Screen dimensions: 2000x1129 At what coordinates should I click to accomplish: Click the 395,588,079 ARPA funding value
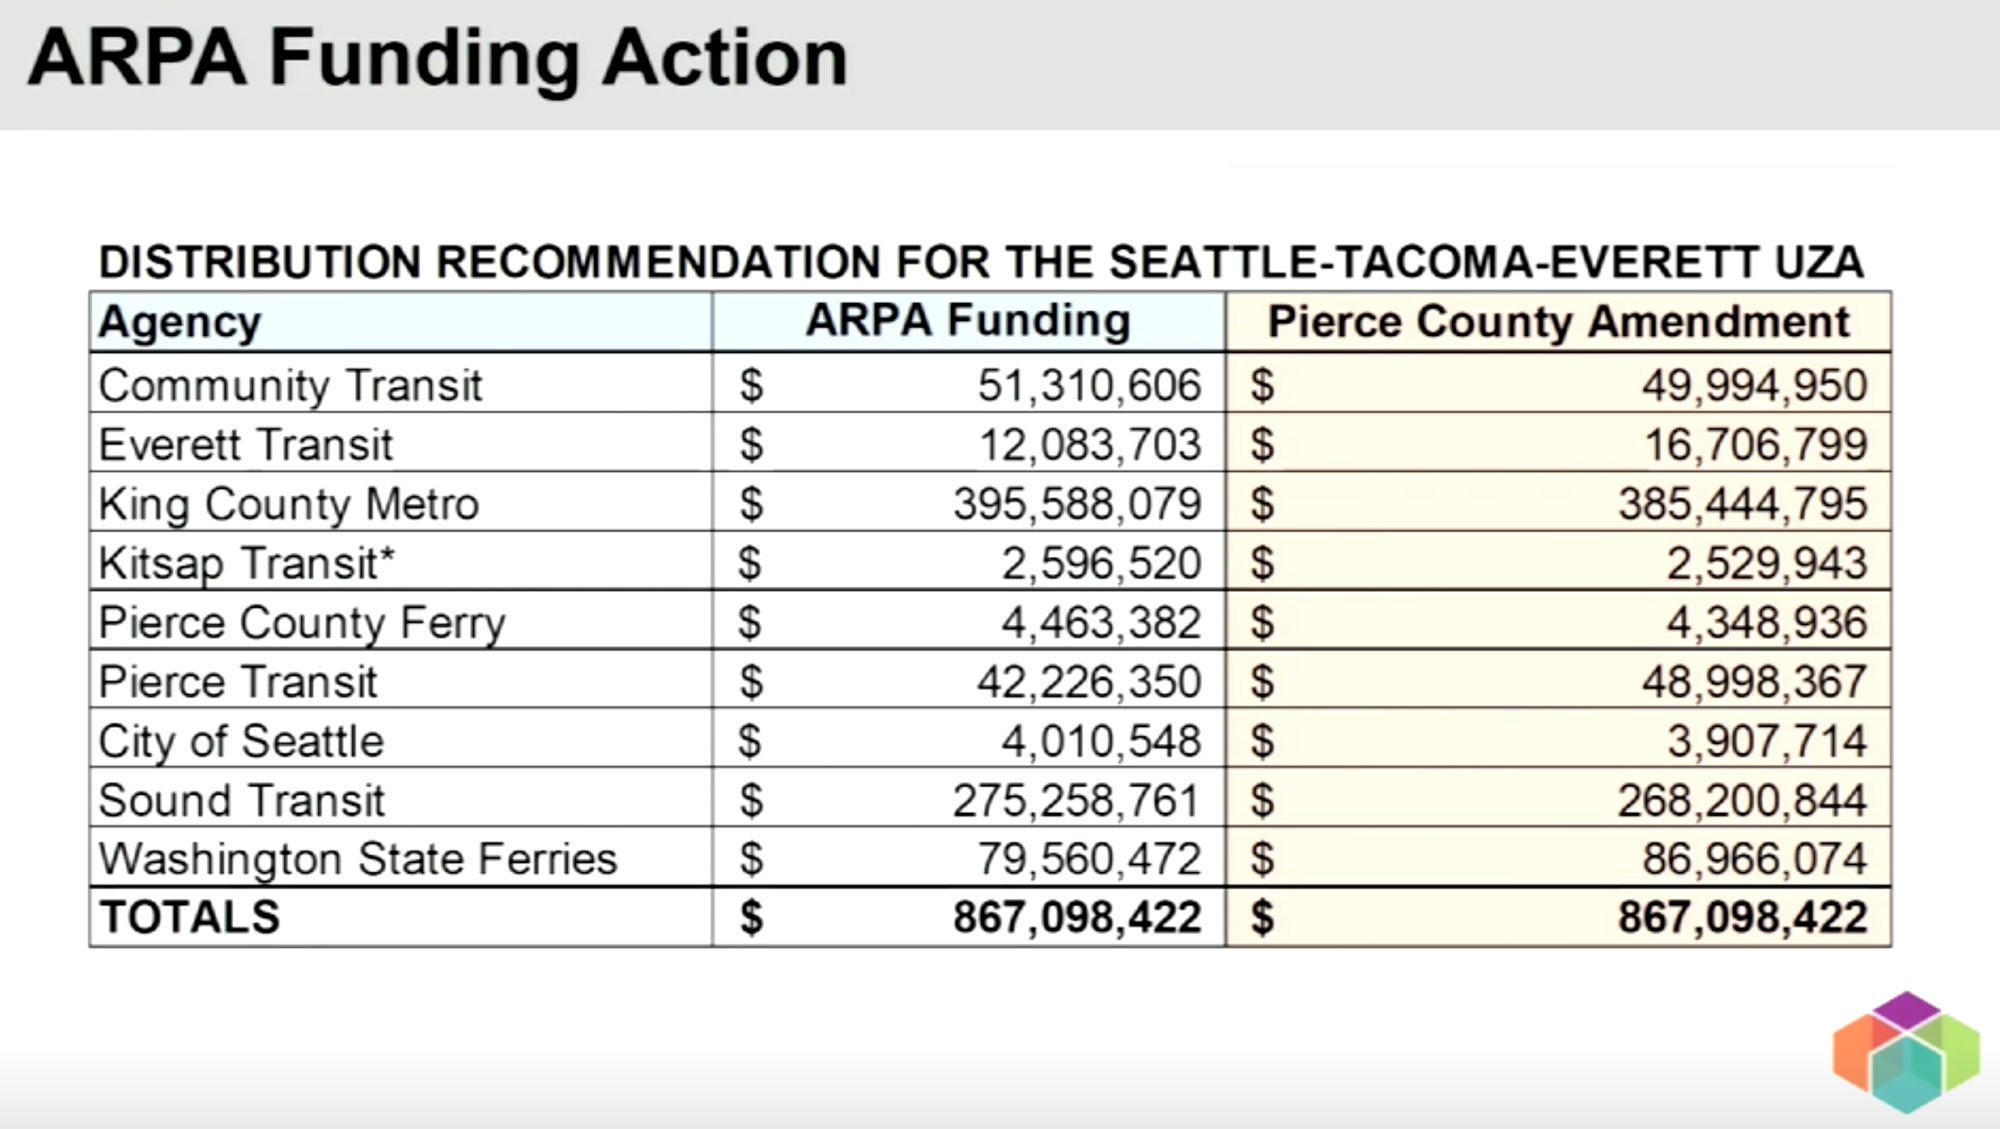[x=1076, y=504]
